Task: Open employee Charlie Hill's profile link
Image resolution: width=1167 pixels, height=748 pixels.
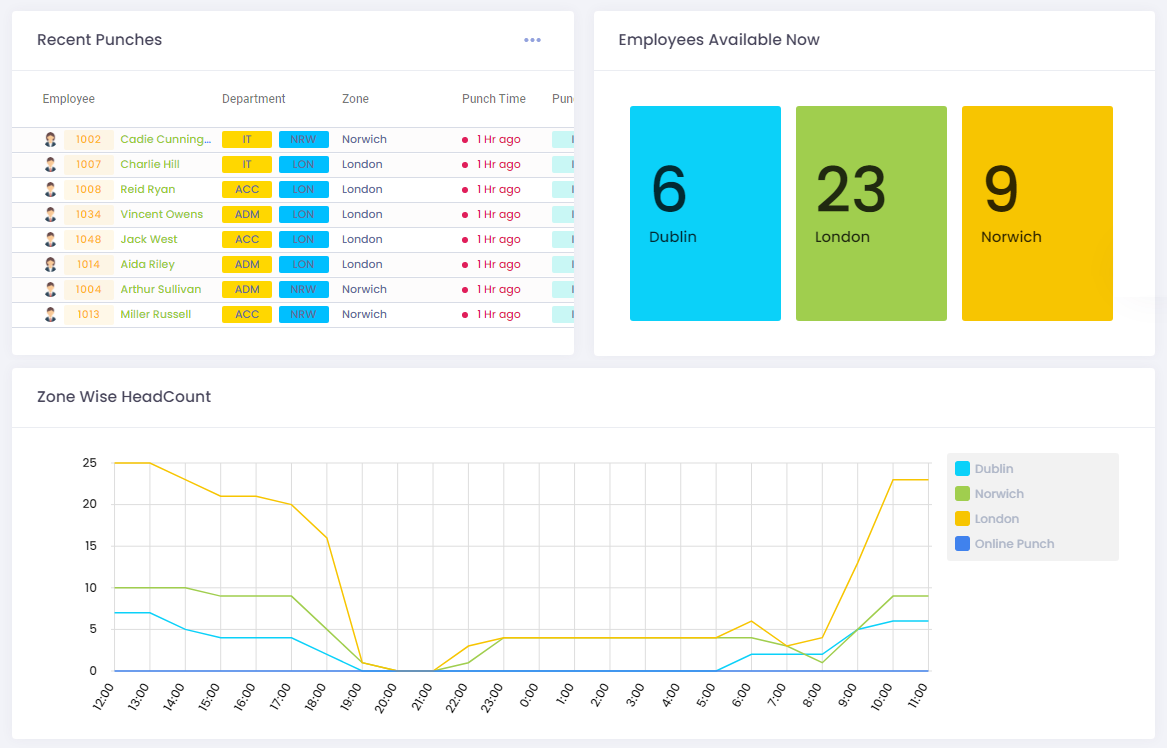Action: (x=150, y=164)
